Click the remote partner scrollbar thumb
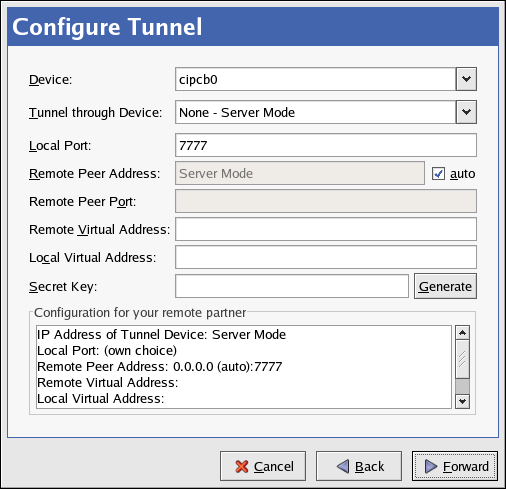The height and width of the screenshot is (489, 506). [x=462, y=359]
